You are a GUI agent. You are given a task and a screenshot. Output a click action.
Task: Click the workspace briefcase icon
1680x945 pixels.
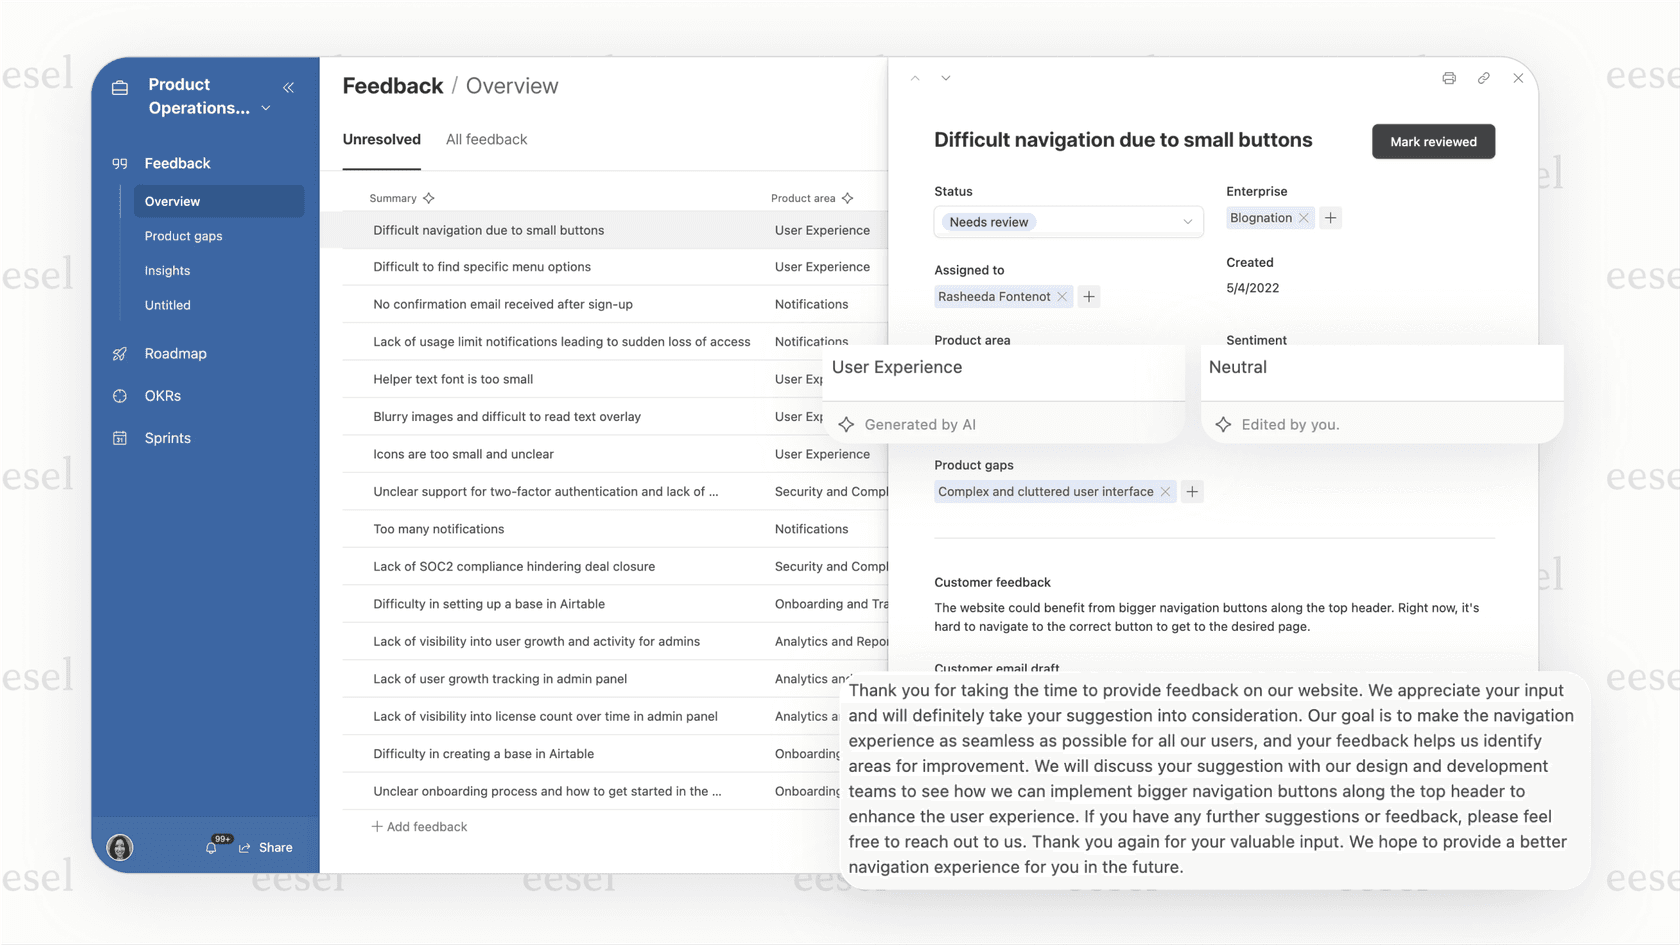point(120,86)
